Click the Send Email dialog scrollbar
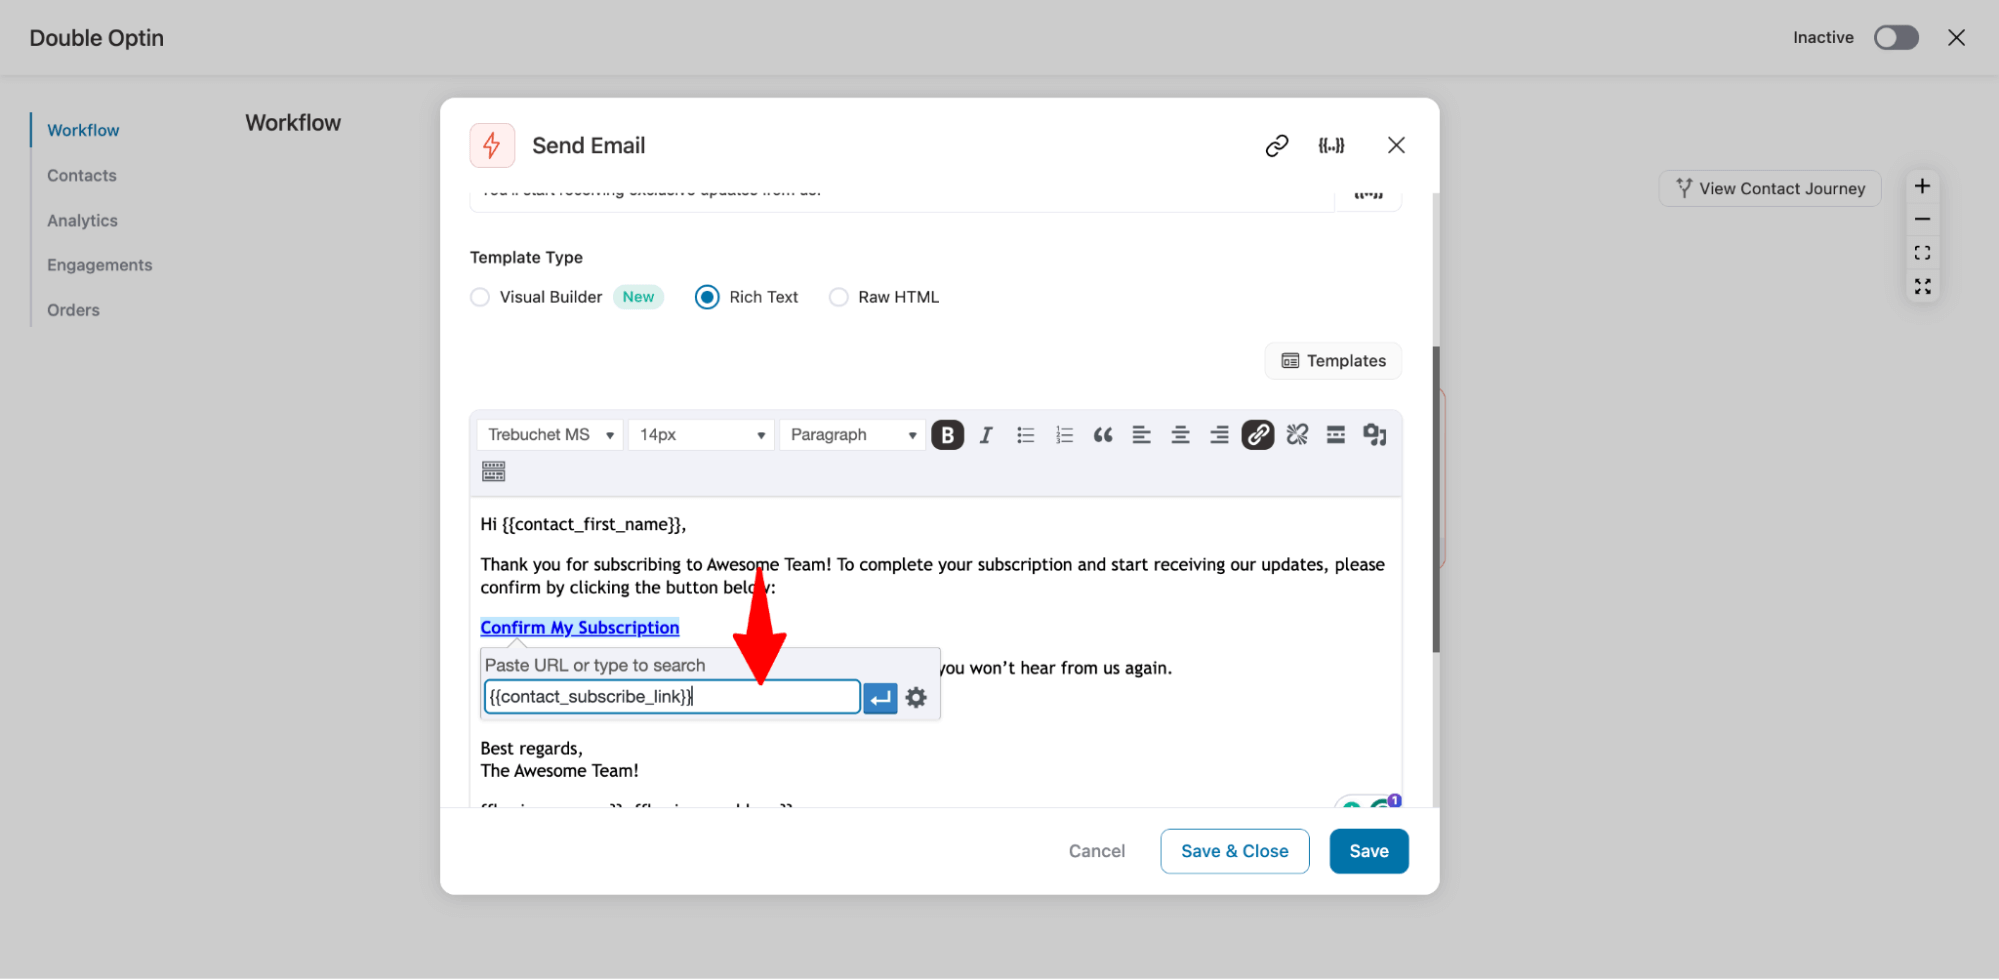 tap(1436, 500)
